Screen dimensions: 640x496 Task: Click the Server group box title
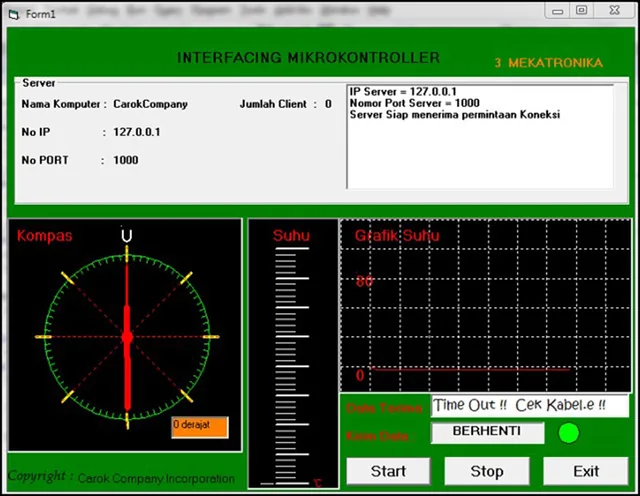click(39, 83)
